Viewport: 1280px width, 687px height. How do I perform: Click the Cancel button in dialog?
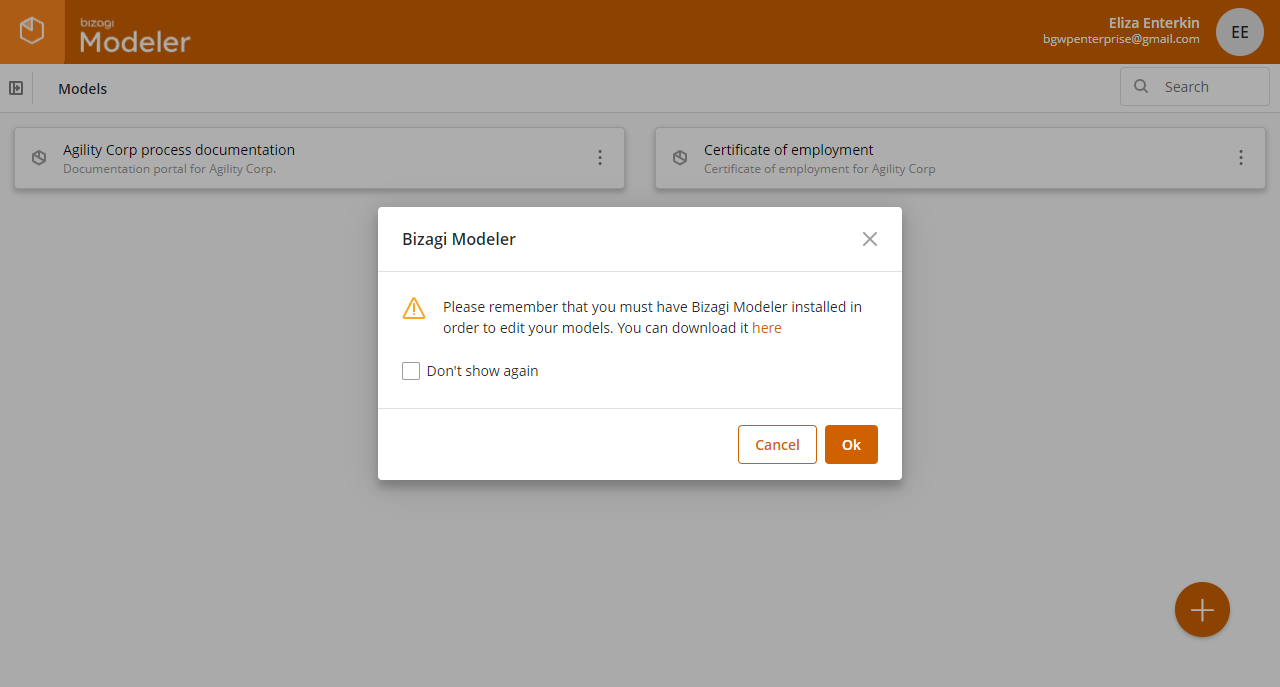(777, 445)
